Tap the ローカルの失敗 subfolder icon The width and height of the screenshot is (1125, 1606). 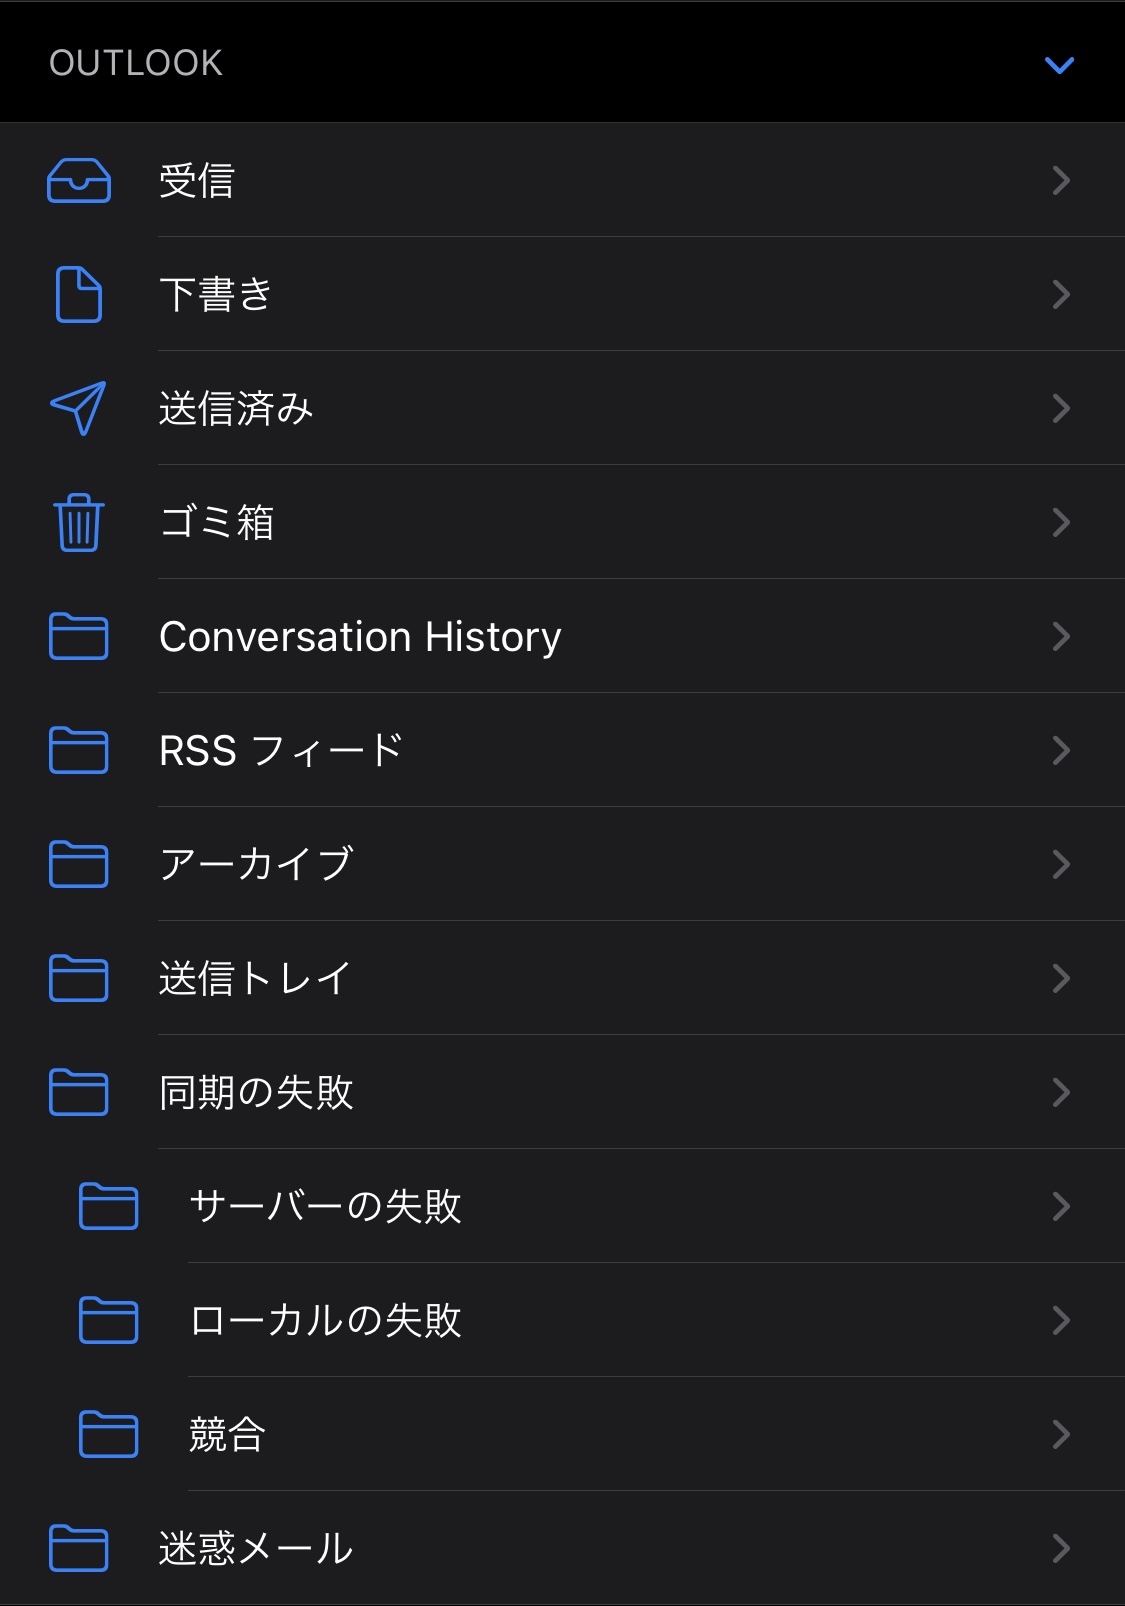pos(109,1321)
